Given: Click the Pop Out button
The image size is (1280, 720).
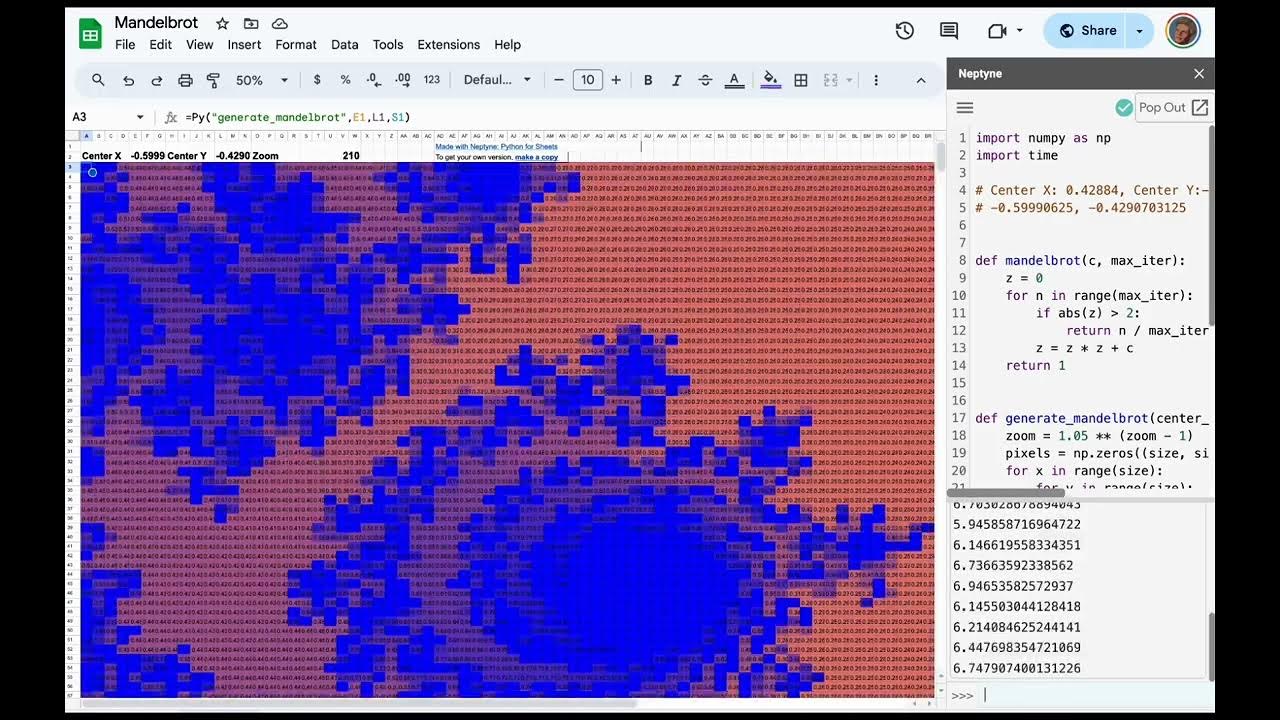Looking at the screenshot, I should (x=1173, y=107).
